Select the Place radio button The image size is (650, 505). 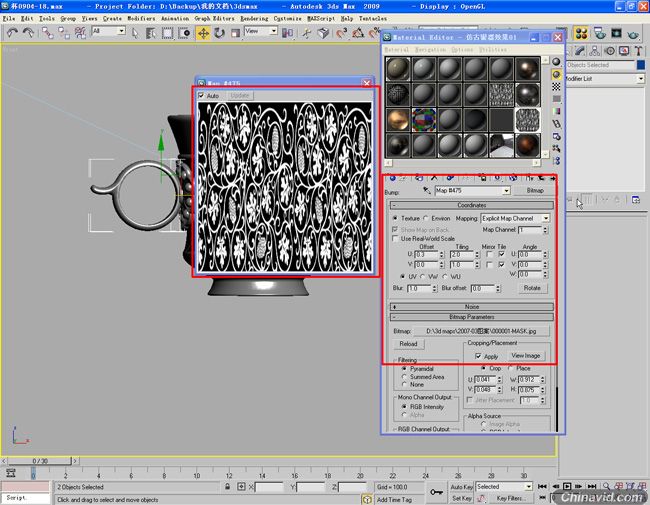510,368
